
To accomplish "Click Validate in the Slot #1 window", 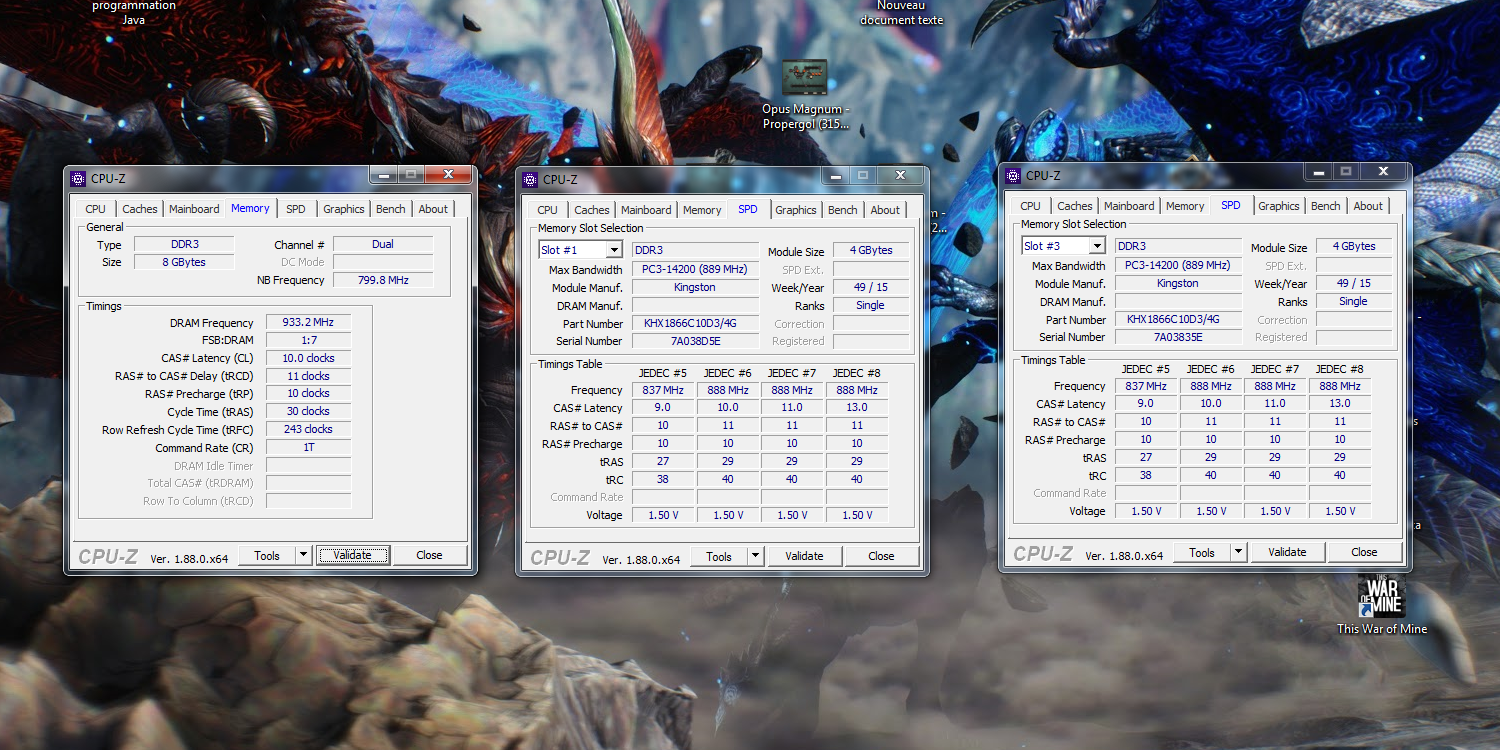I will (804, 557).
